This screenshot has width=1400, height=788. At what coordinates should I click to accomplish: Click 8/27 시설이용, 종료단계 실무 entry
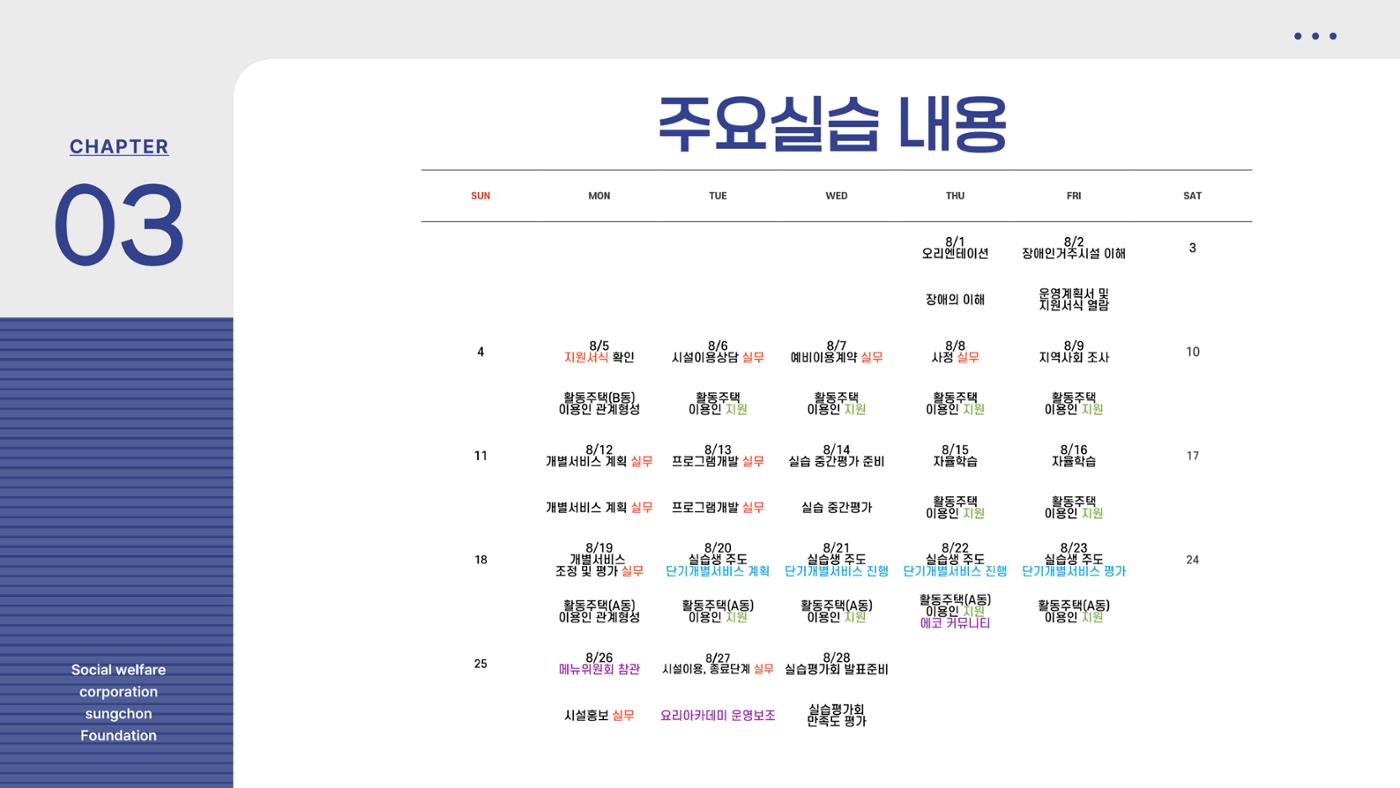tap(718, 664)
